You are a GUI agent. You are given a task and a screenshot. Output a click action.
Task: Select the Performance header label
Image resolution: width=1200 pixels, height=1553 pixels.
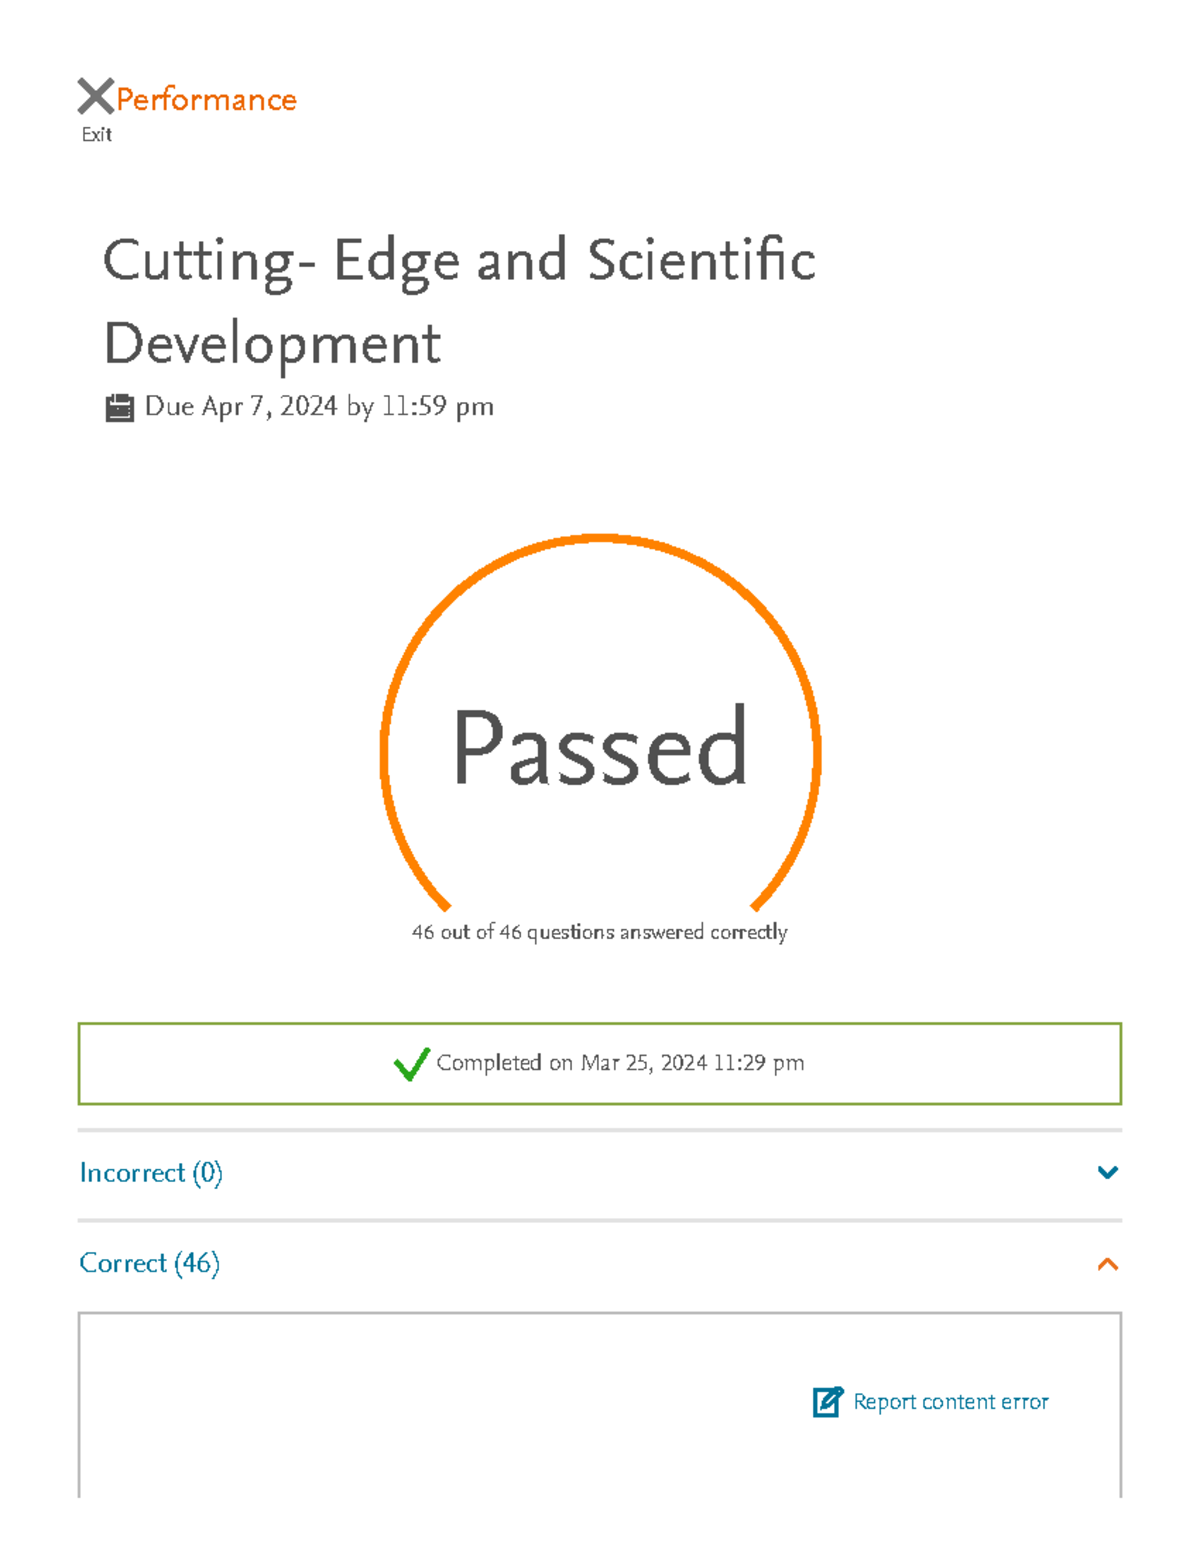tap(205, 98)
